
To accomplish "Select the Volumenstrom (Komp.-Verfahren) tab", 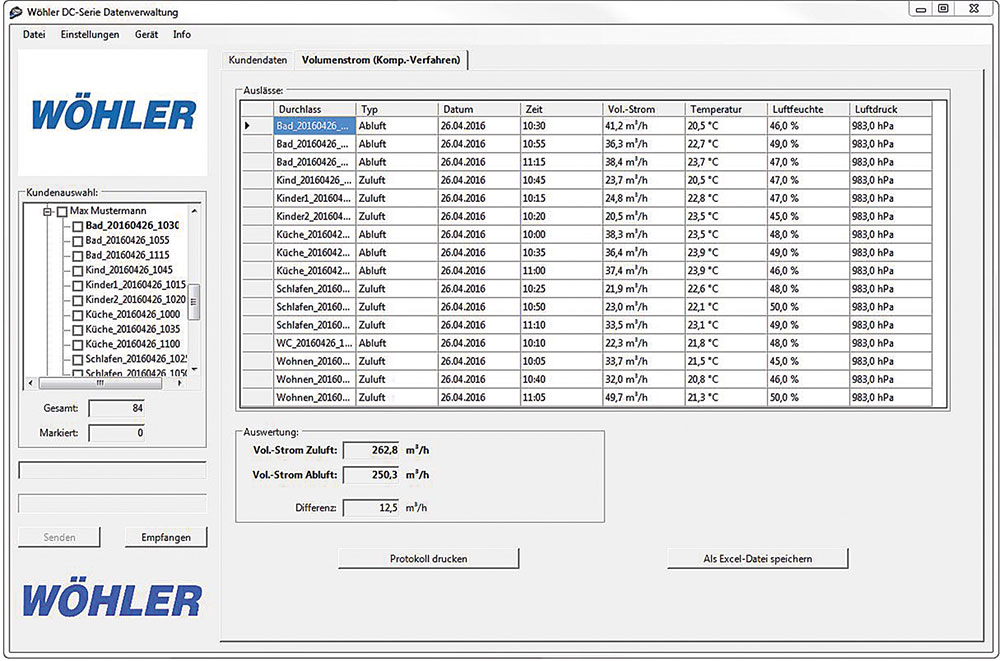I will [381, 60].
